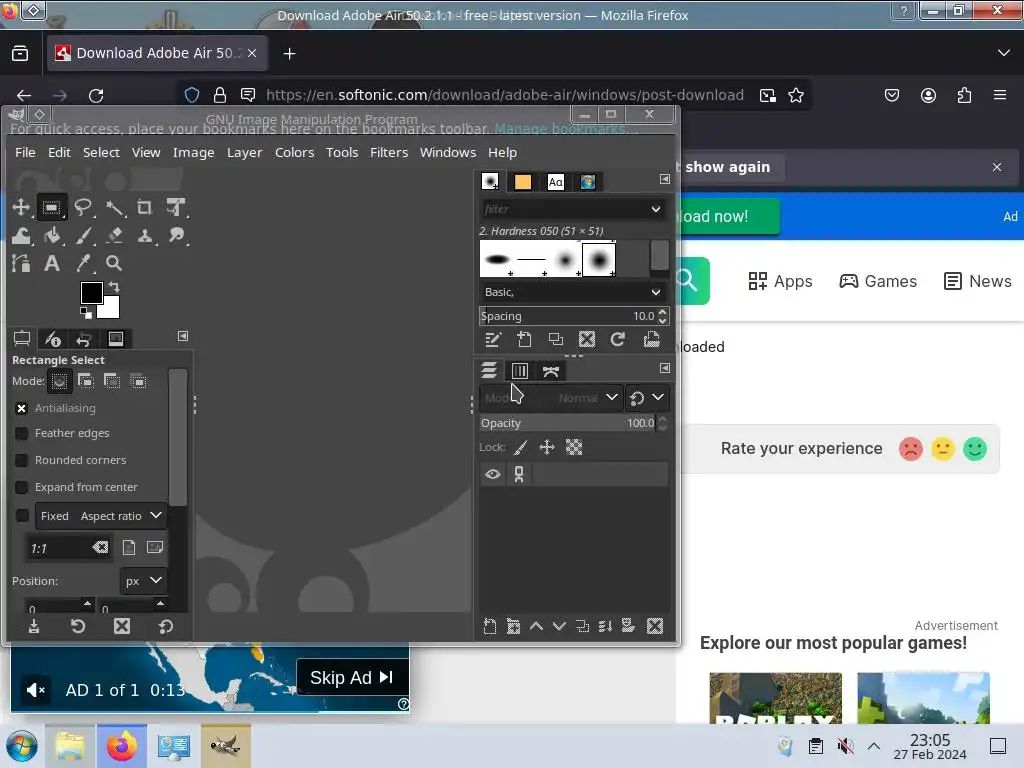
Task: Open Softonic Games link
Action: tap(878, 281)
